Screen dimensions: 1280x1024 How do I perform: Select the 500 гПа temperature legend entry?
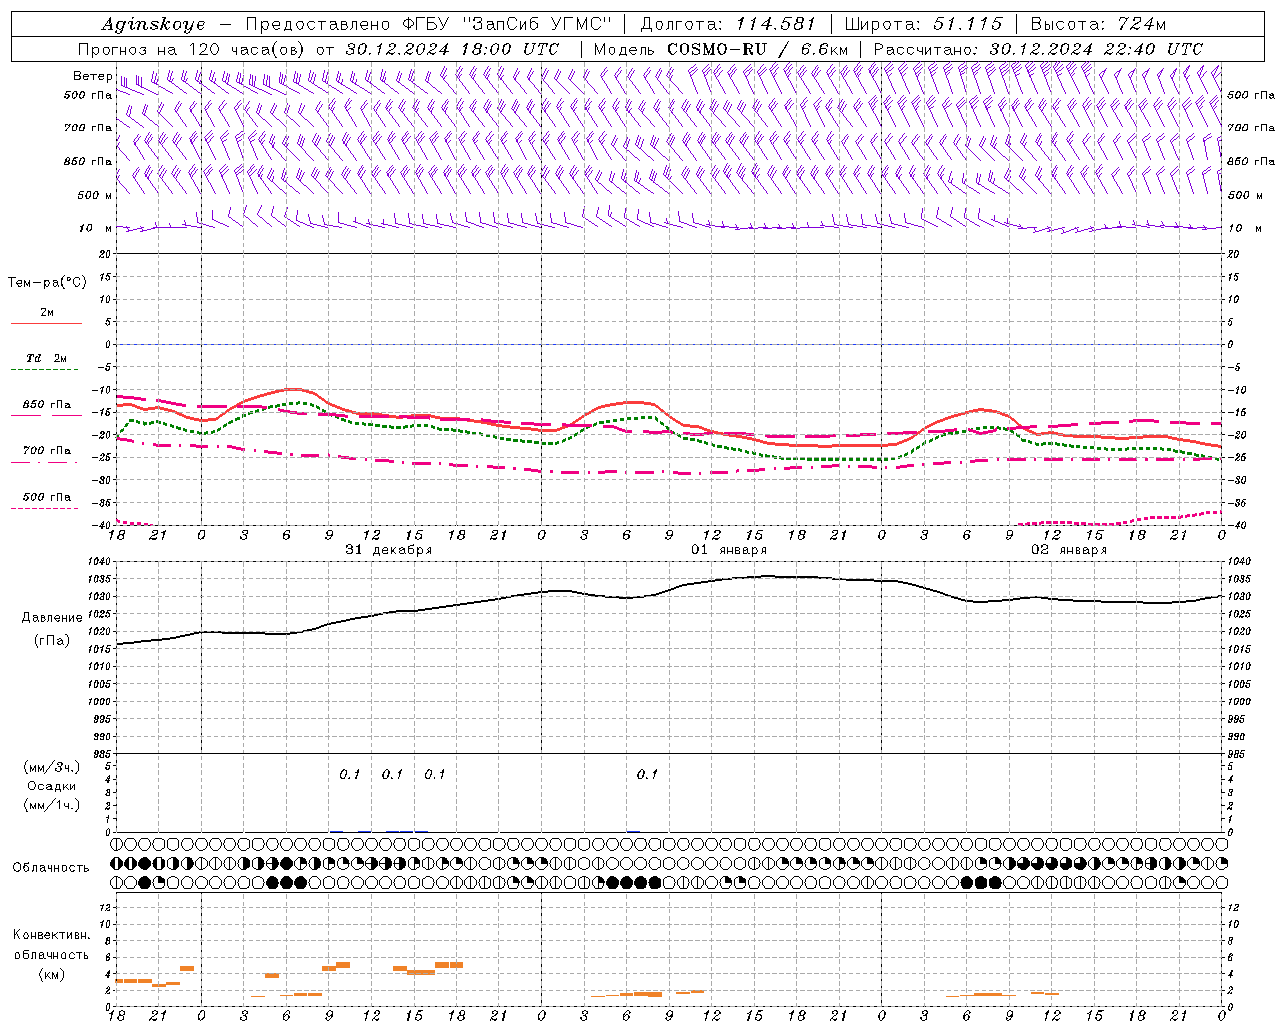tap(46, 497)
